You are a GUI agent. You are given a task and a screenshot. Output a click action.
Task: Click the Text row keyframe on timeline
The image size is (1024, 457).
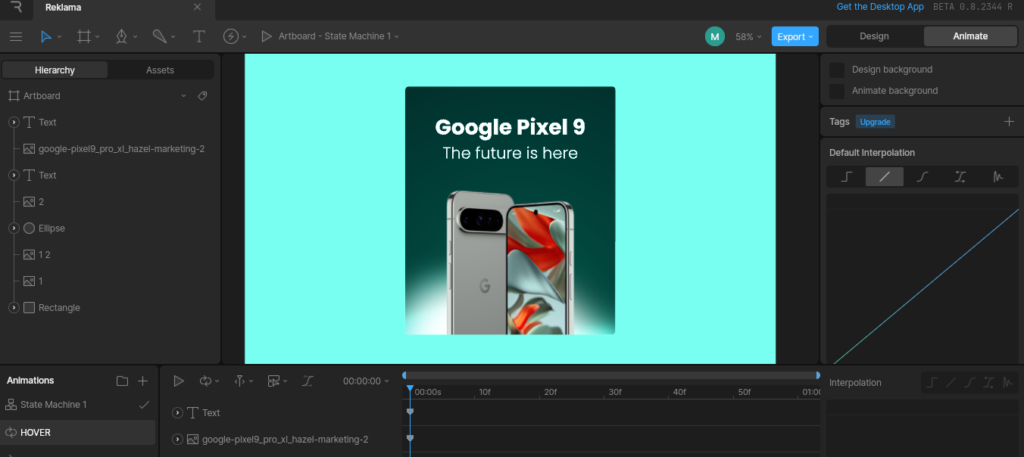click(410, 411)
